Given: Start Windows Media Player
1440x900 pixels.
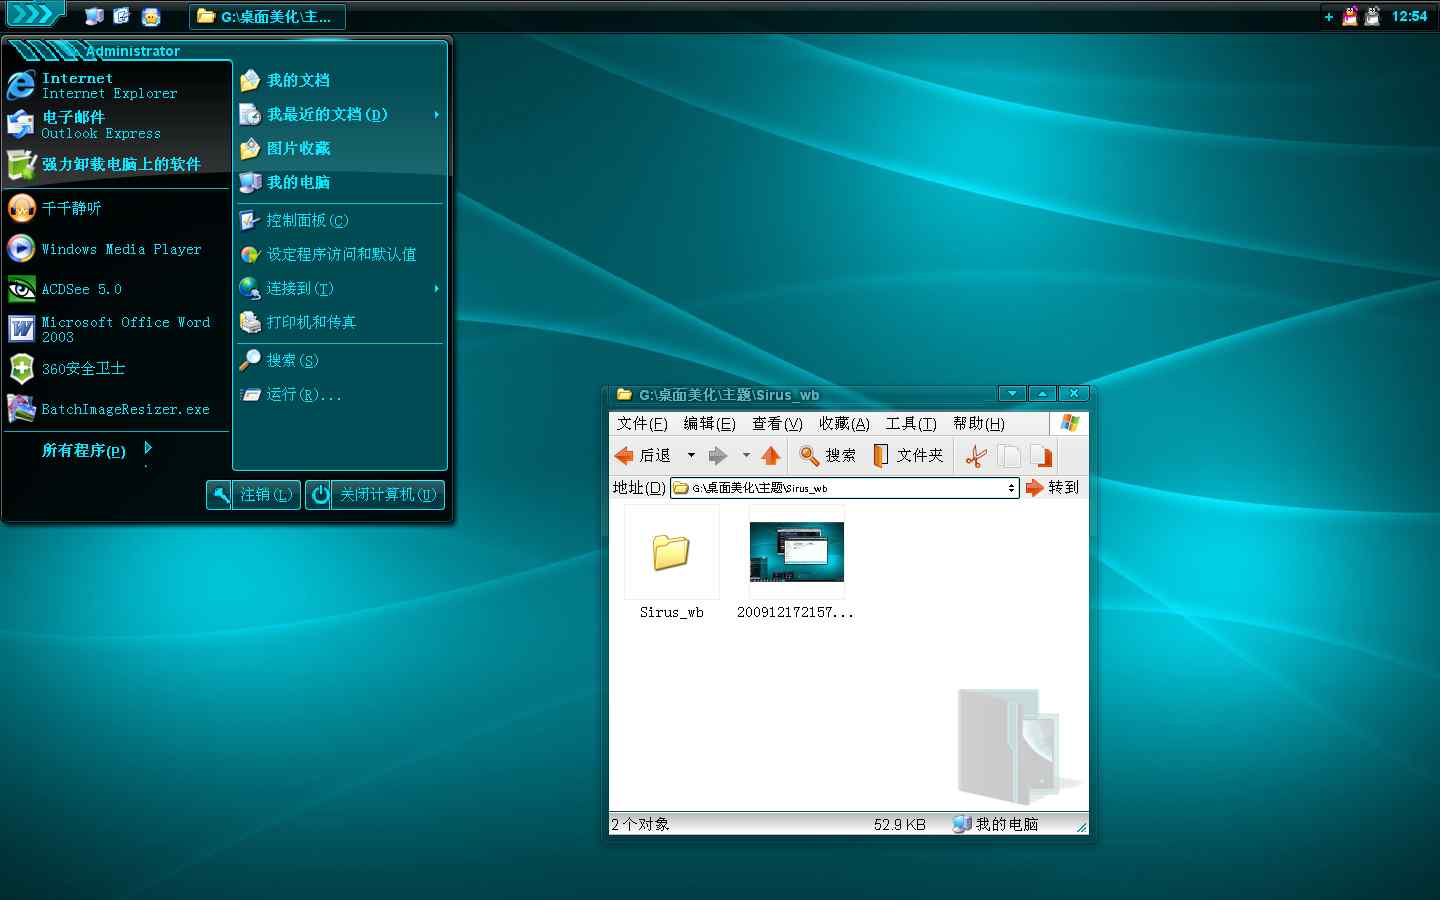Looking at the screenshot, I should (x=116, y=249).
